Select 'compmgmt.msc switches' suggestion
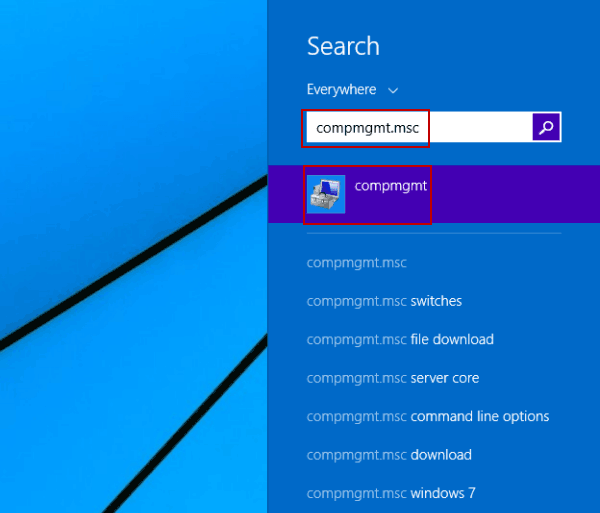This screenshot has height=513, width=600. pyautogui.click(x=384, y=301)
